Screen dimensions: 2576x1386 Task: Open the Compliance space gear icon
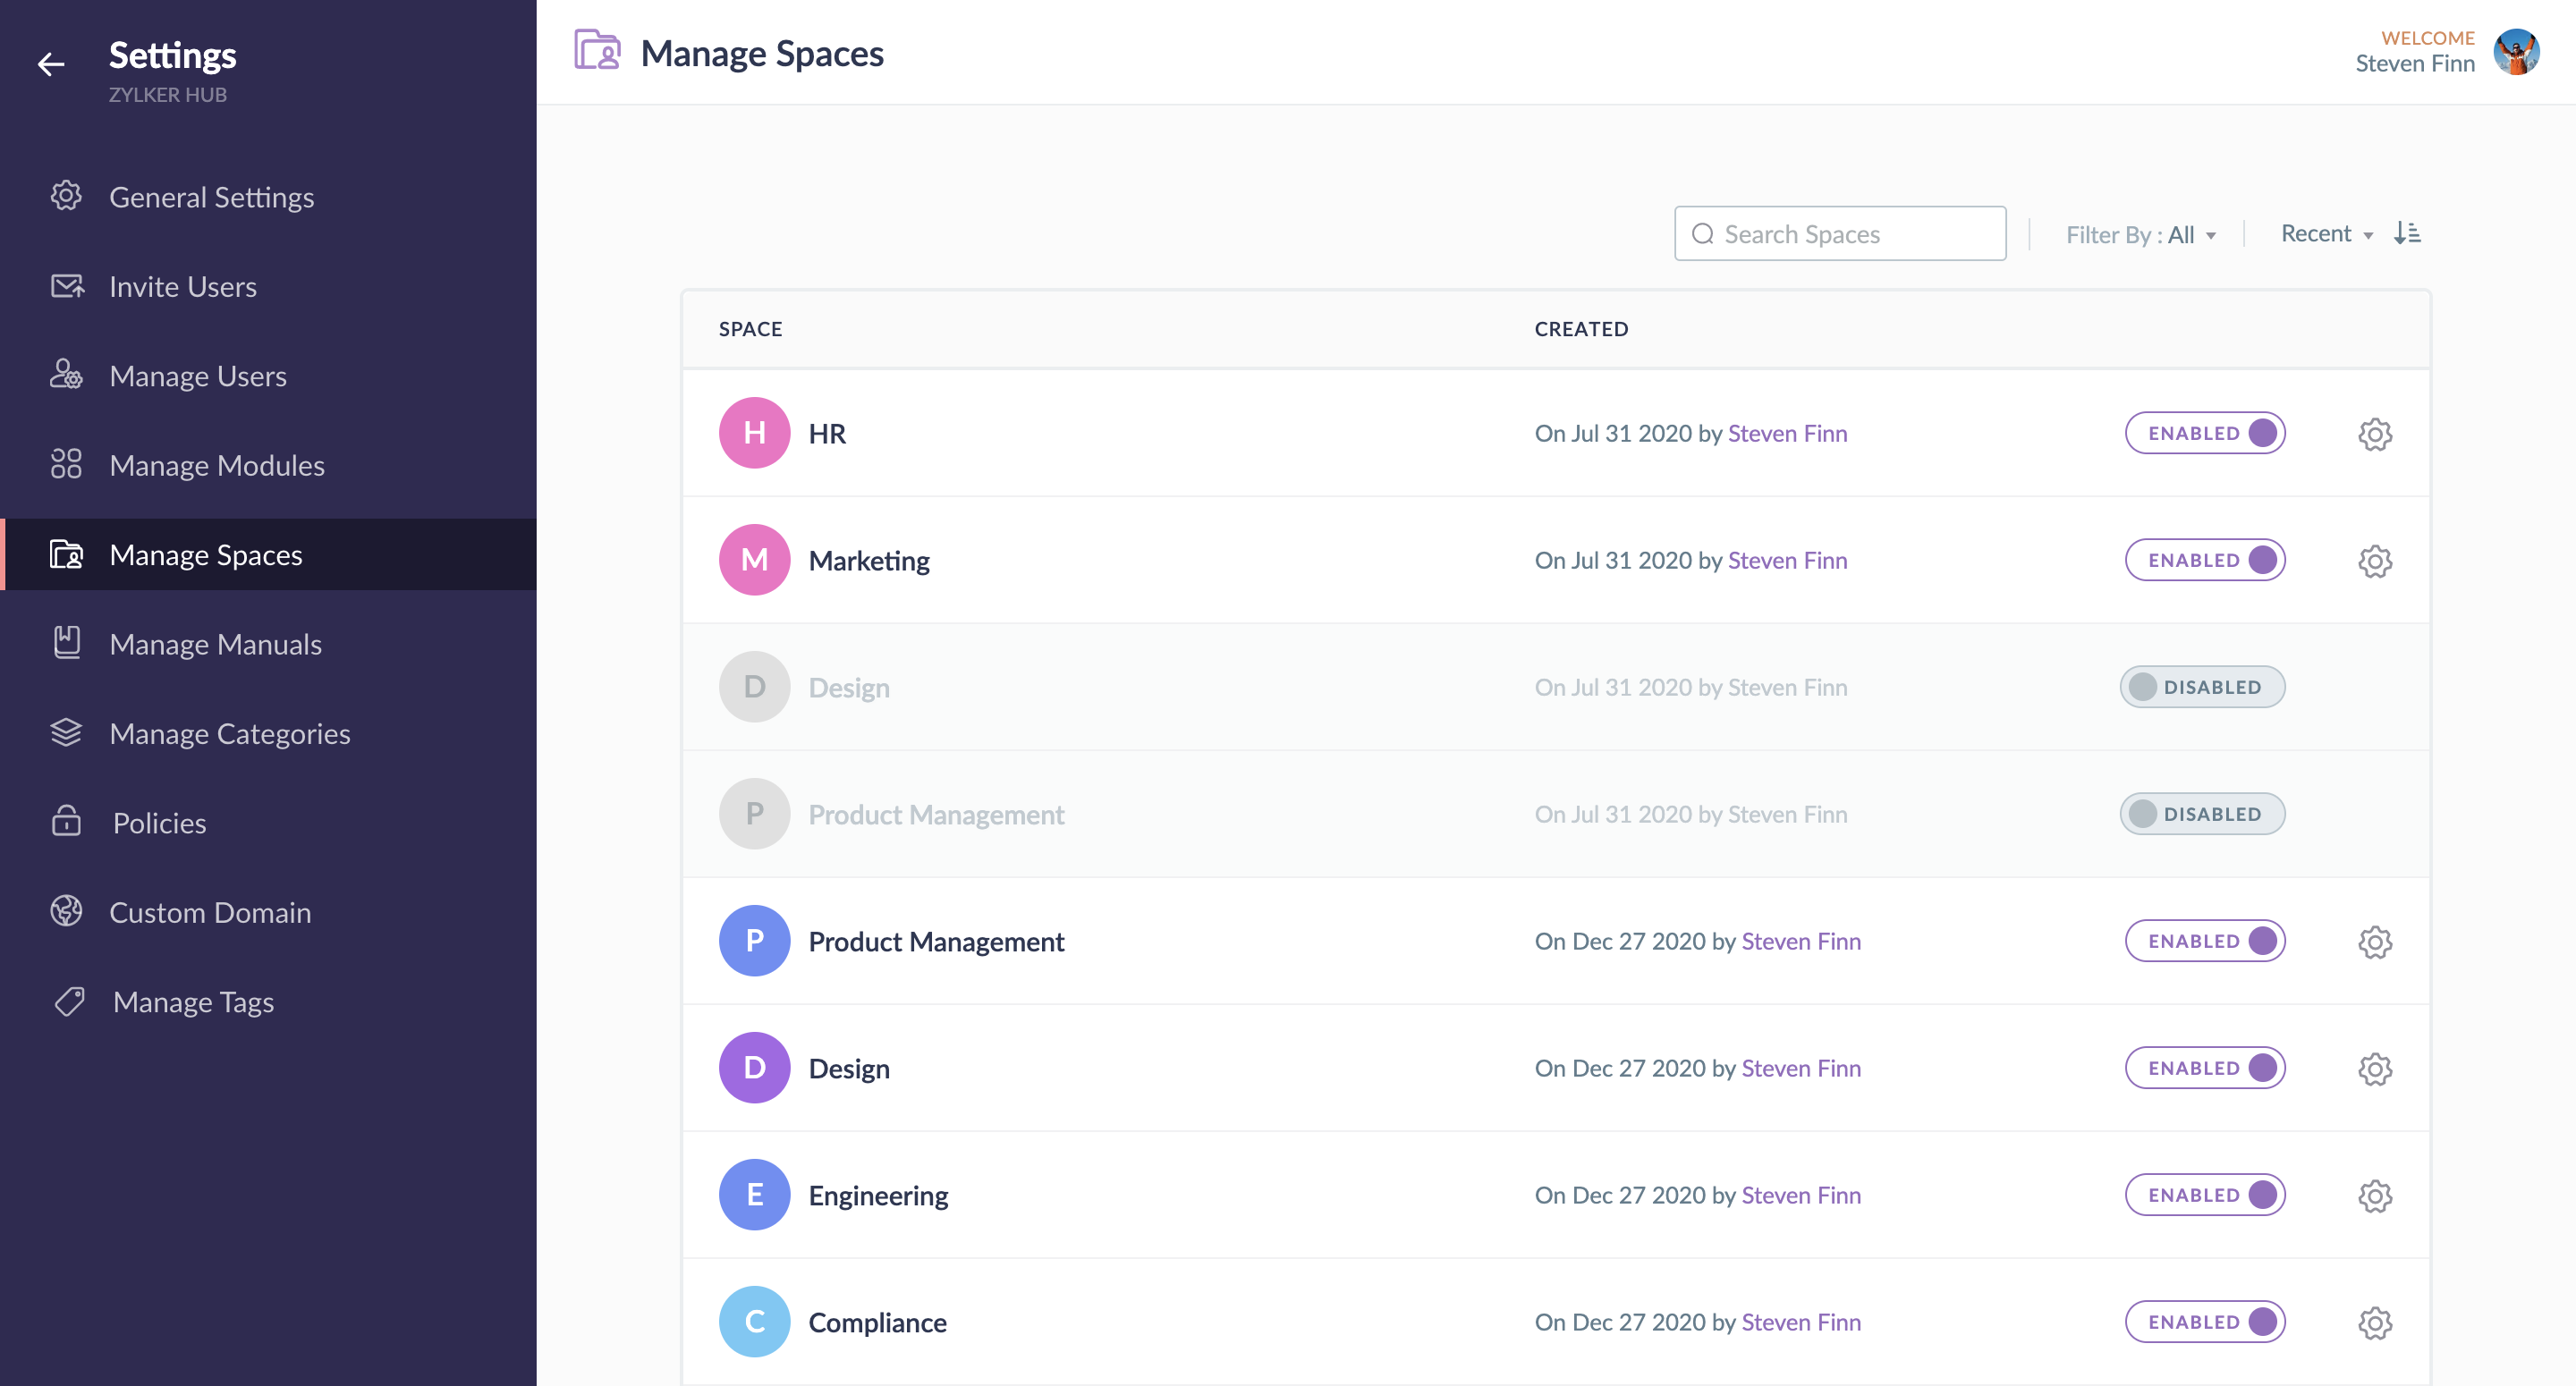(2374, 1323)
